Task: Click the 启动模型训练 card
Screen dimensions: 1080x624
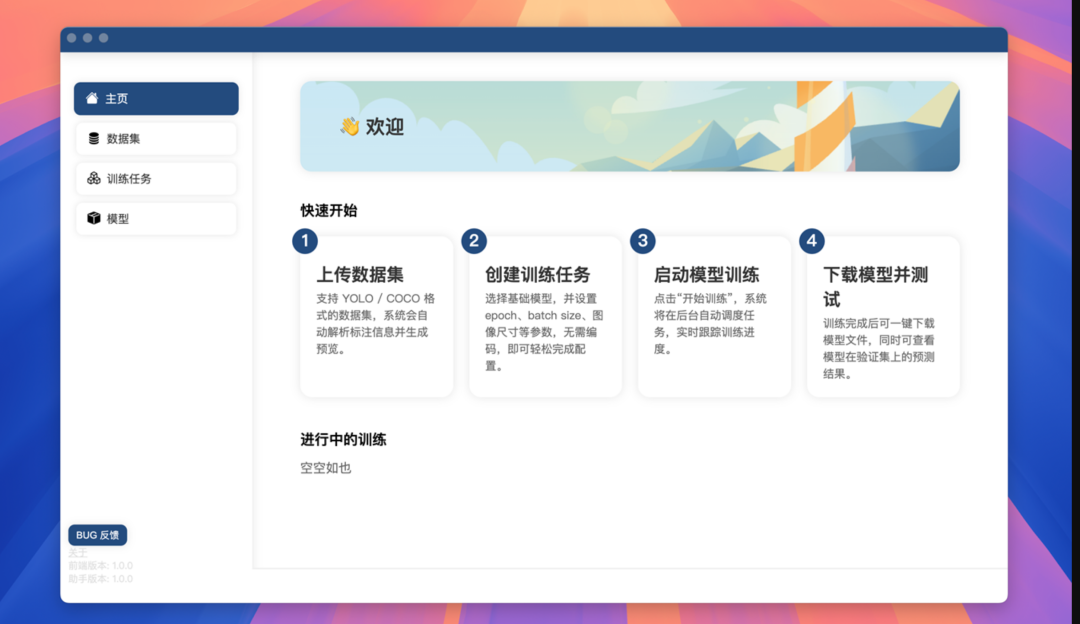Action: [x=714, y=320]
